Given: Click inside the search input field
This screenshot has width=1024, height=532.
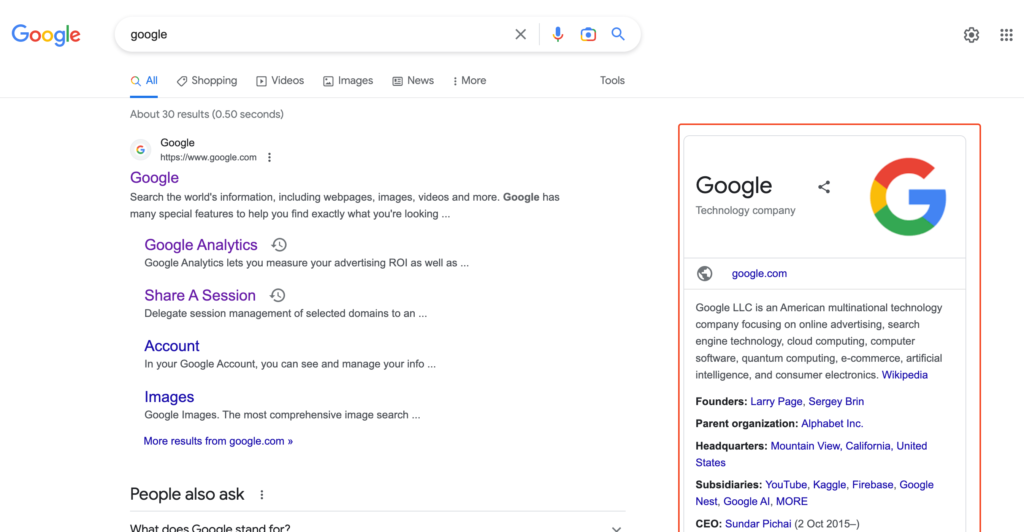Looking at the screenshot, I should click(x=310, y=34).
